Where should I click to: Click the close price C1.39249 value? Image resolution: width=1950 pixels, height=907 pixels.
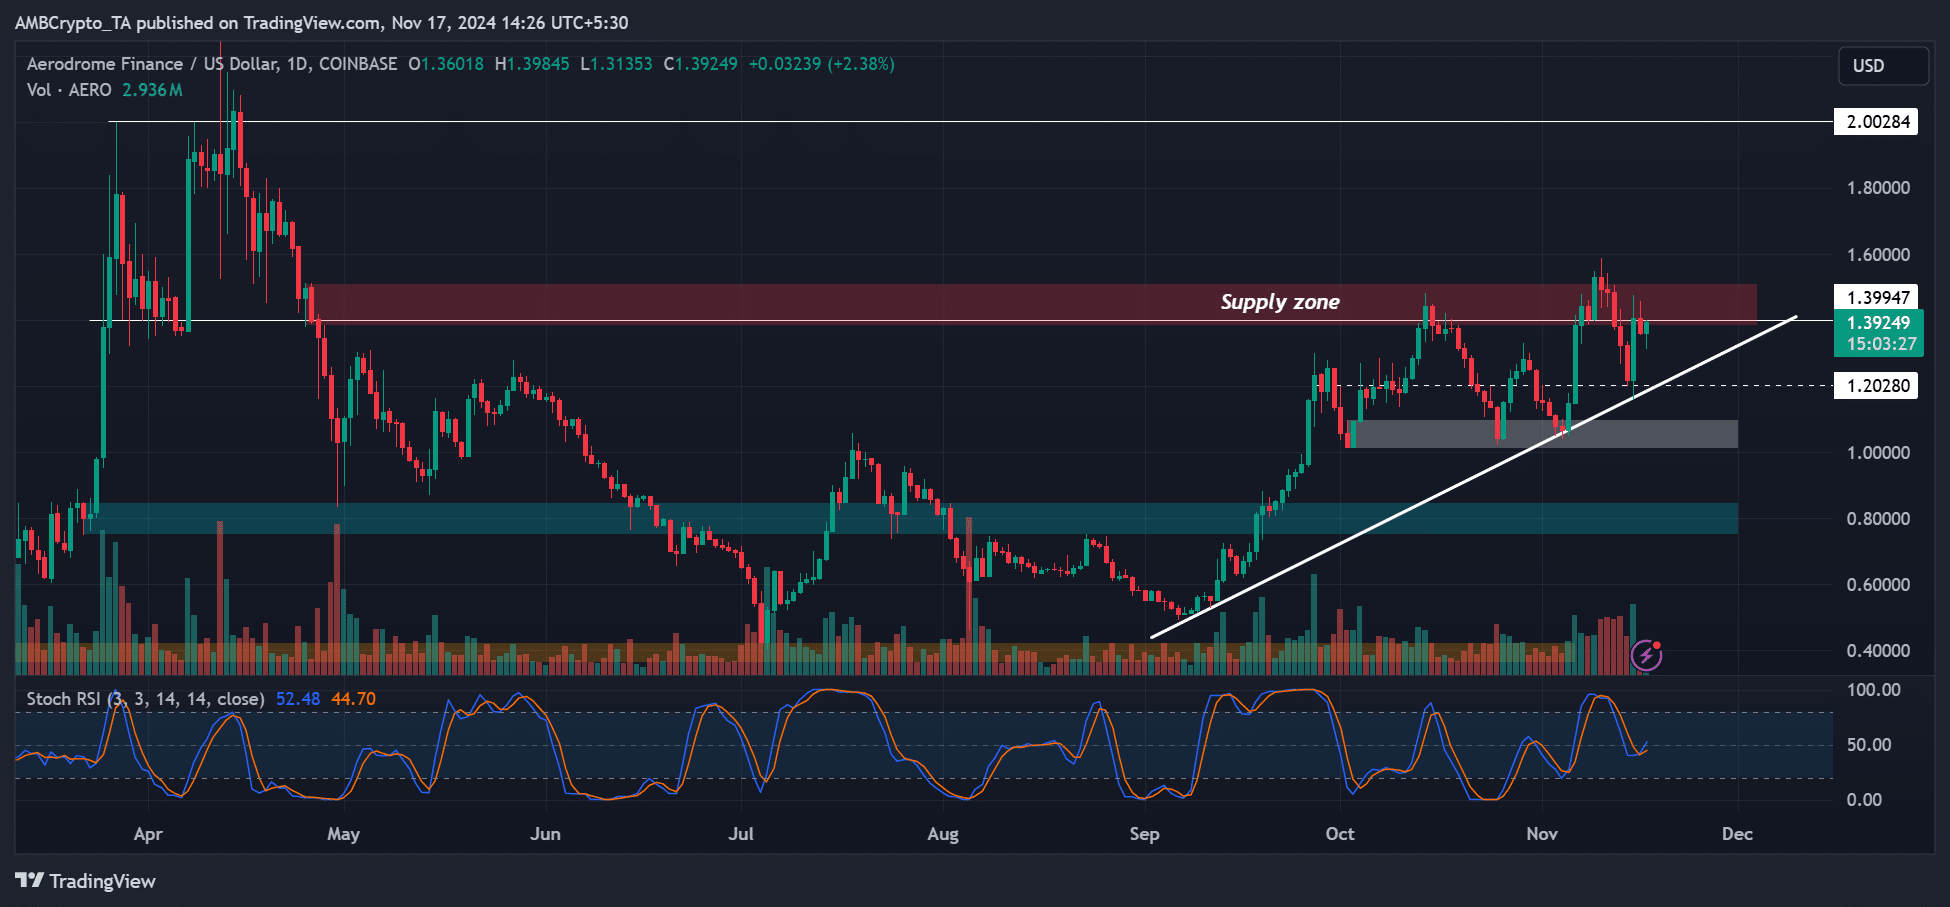(x=701, y=64)
